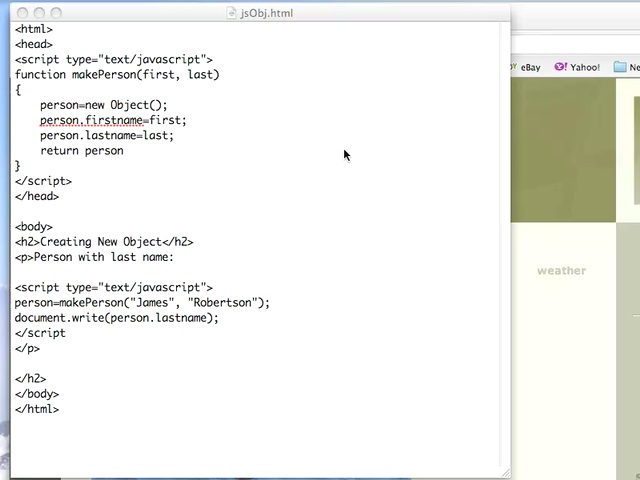The height and width of the screenshot is (480, 640).
Task: Click the 'person.lastname=last;' line
Action: [107, 136]
